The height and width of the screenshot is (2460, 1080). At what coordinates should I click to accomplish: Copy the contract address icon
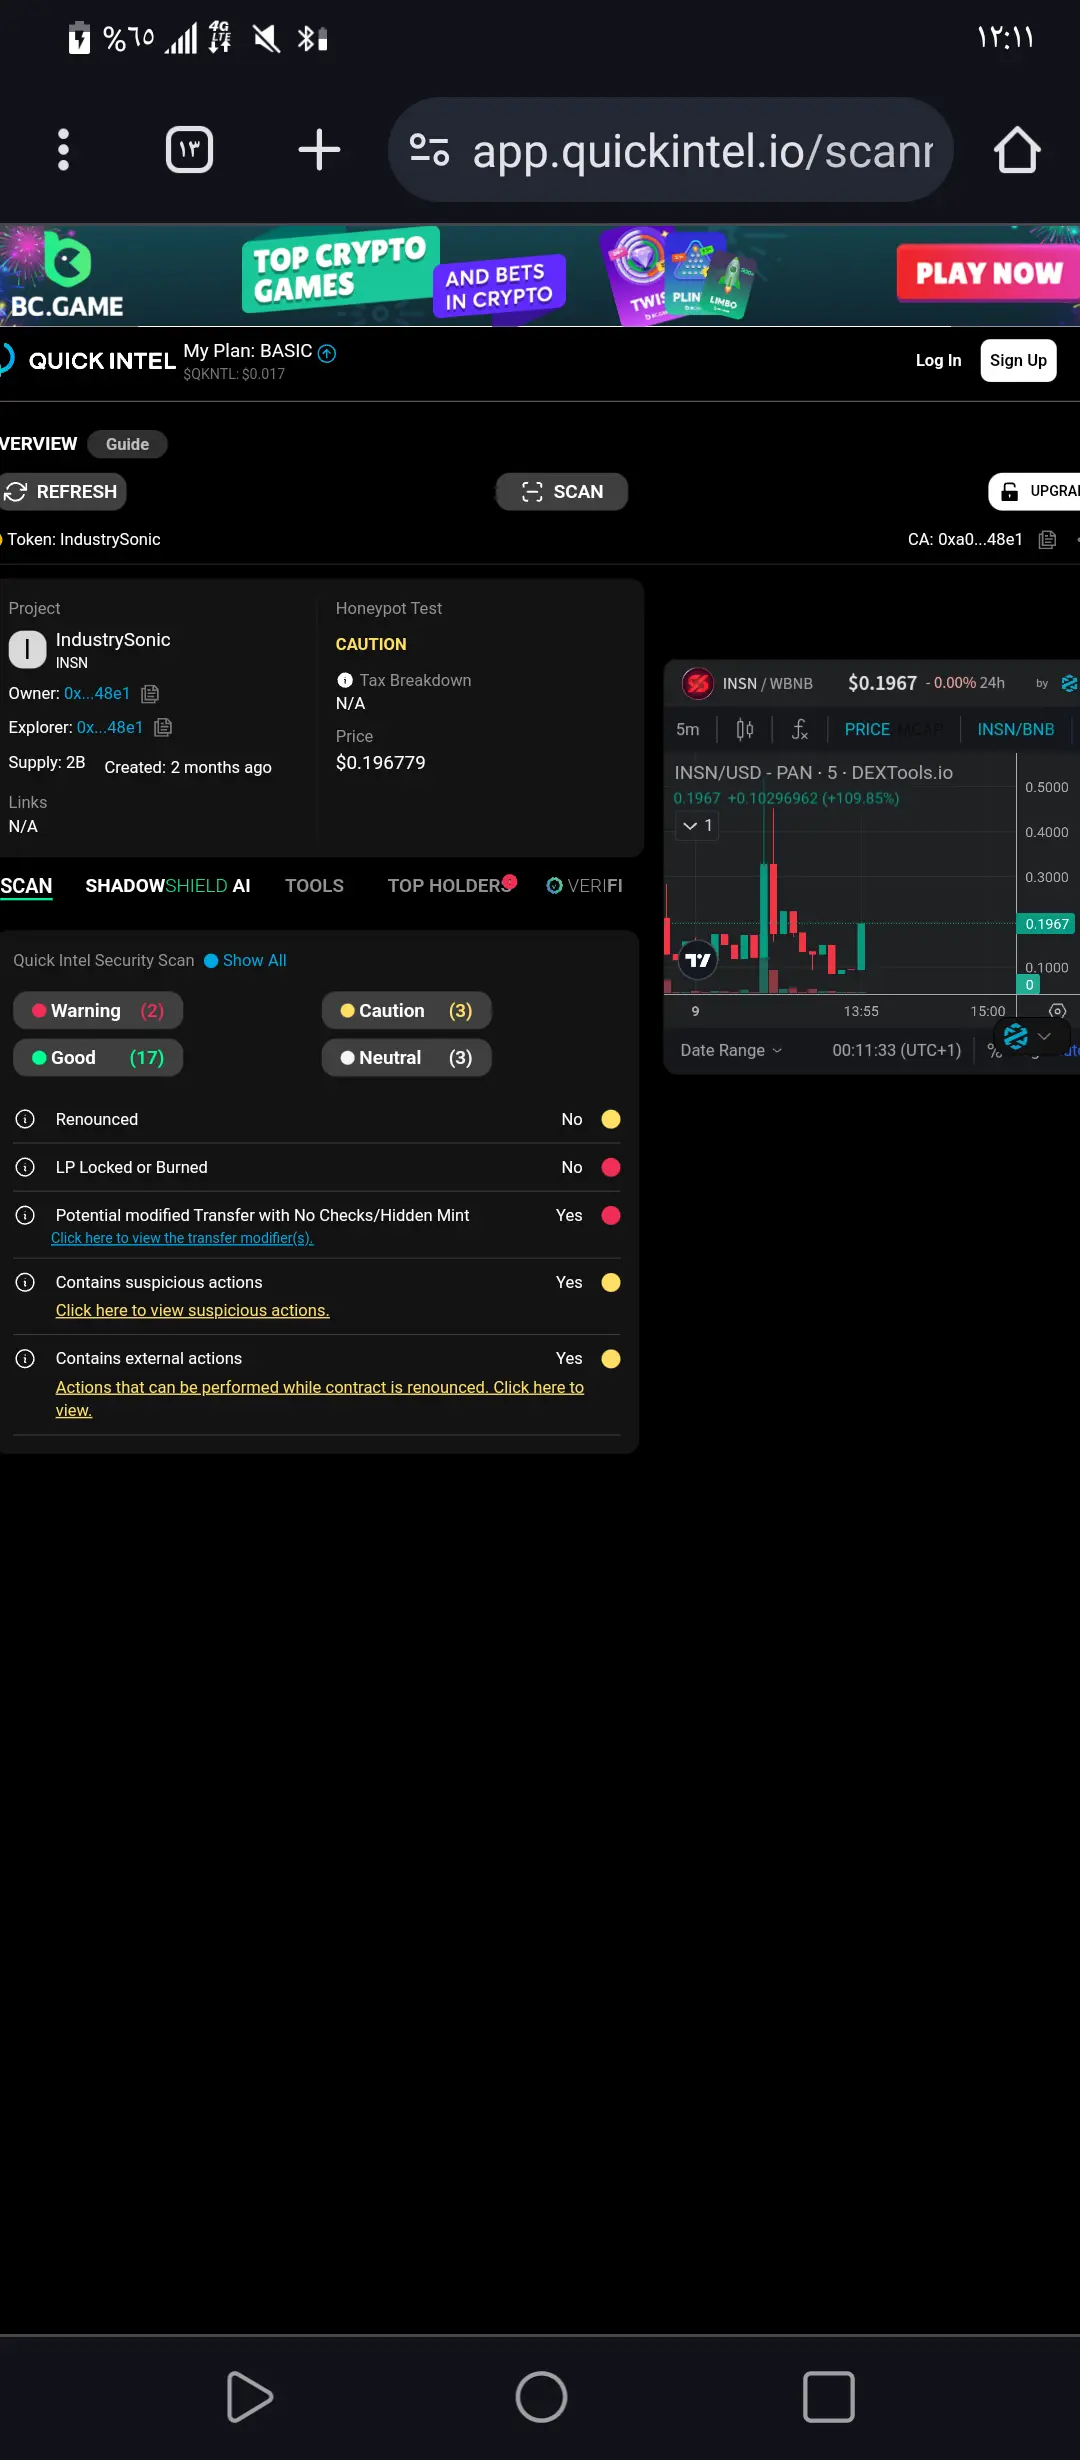point(1047,540)
